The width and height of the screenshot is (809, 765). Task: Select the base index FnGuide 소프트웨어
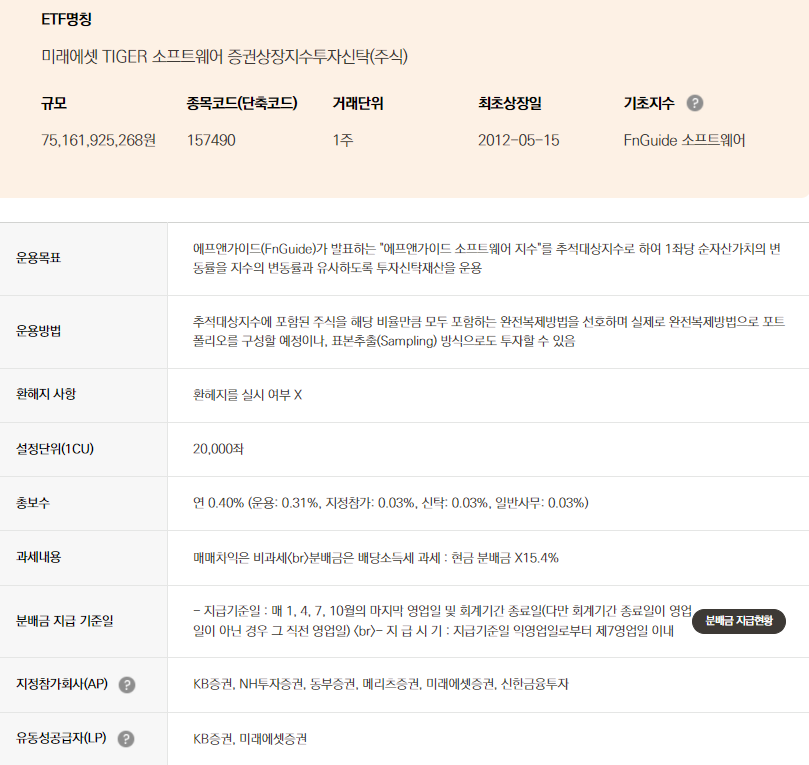[684, 140]
